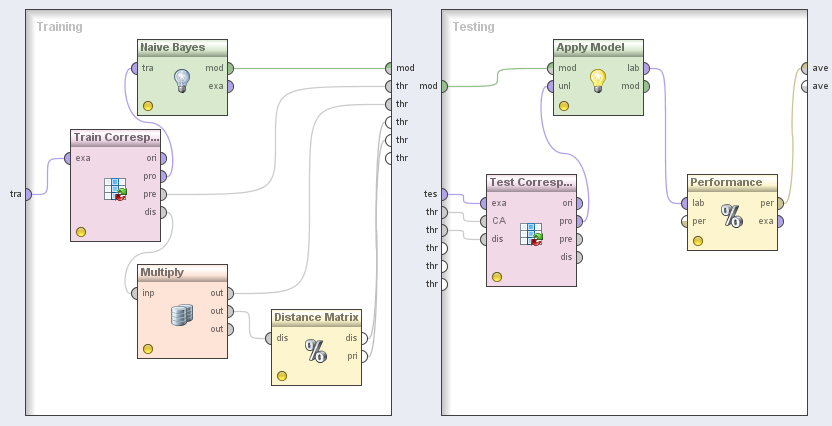Click the 'exa' input port of Train Correspondence
Screen dimensions: 832x426
point(67,158)
